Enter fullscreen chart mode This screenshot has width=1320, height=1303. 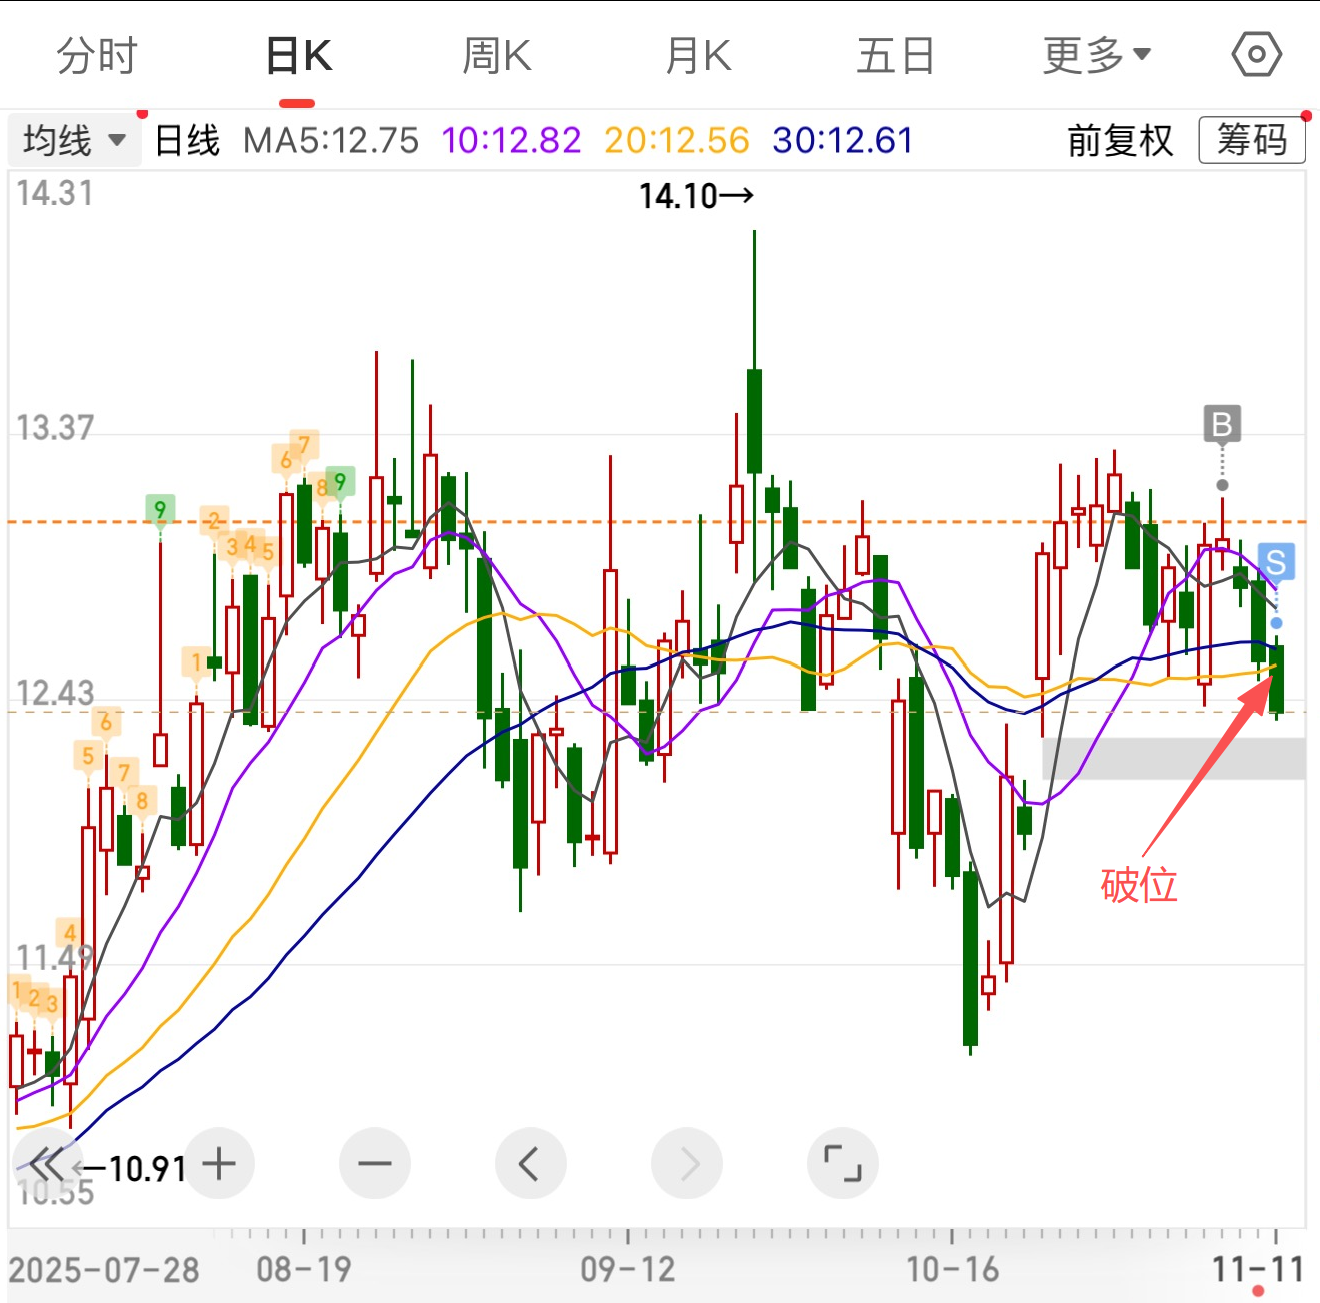pyautogui.click(x=842, y=1164)
